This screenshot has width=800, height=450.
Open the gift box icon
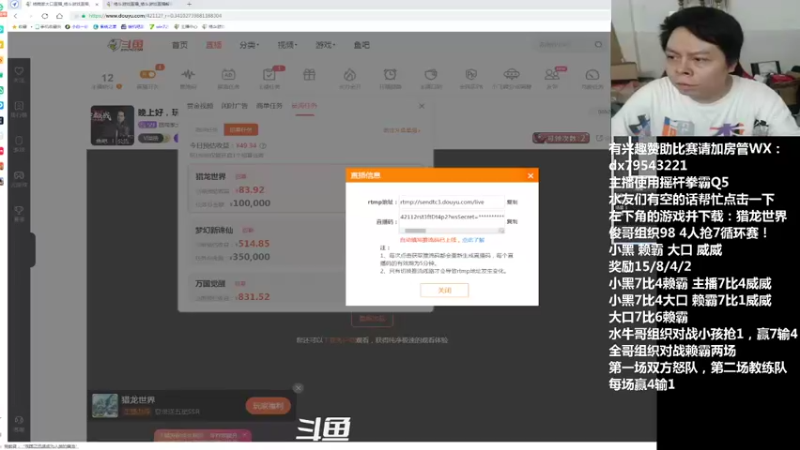309,74
